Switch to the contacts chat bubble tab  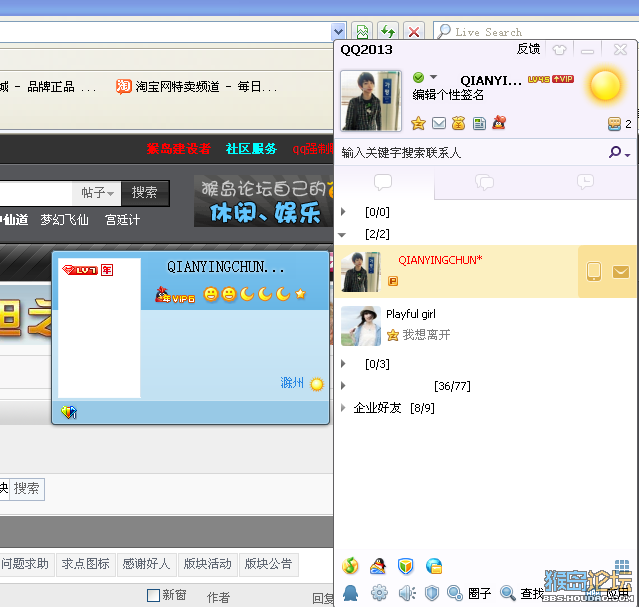(383, 182)
